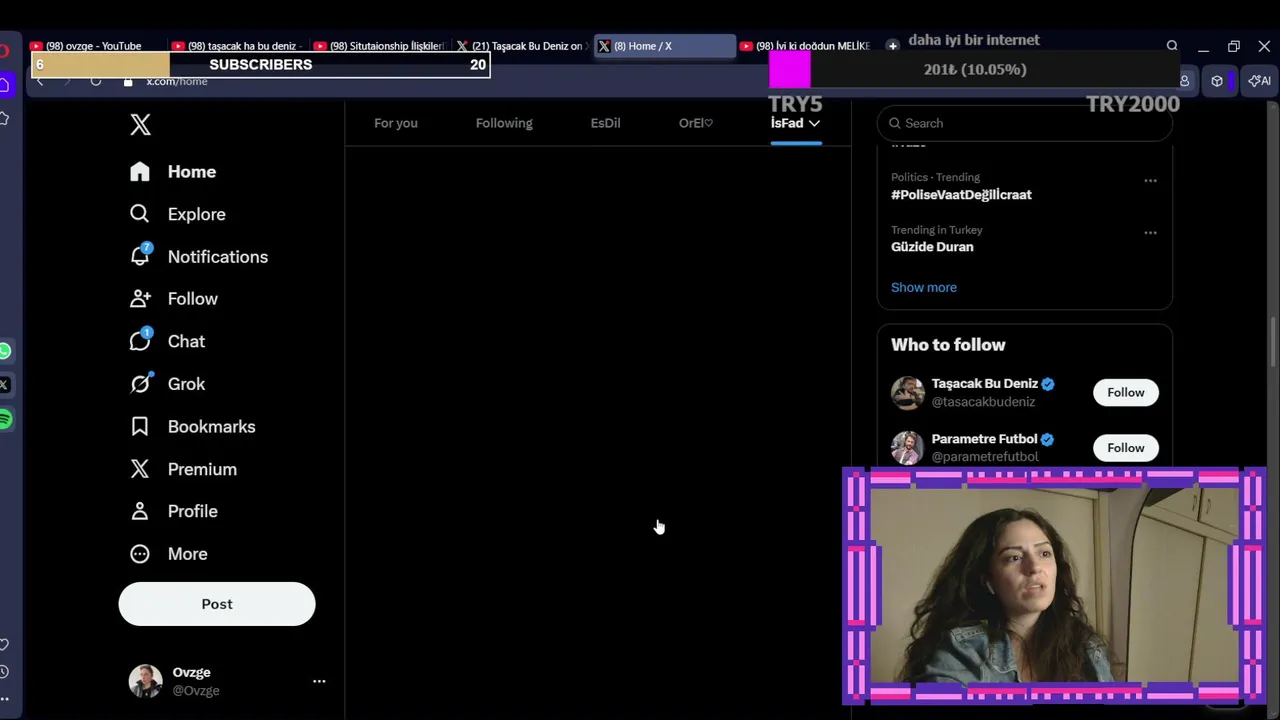Open trending topic Güzide Duran
The image size is (1280, 720).
point(932,247)
